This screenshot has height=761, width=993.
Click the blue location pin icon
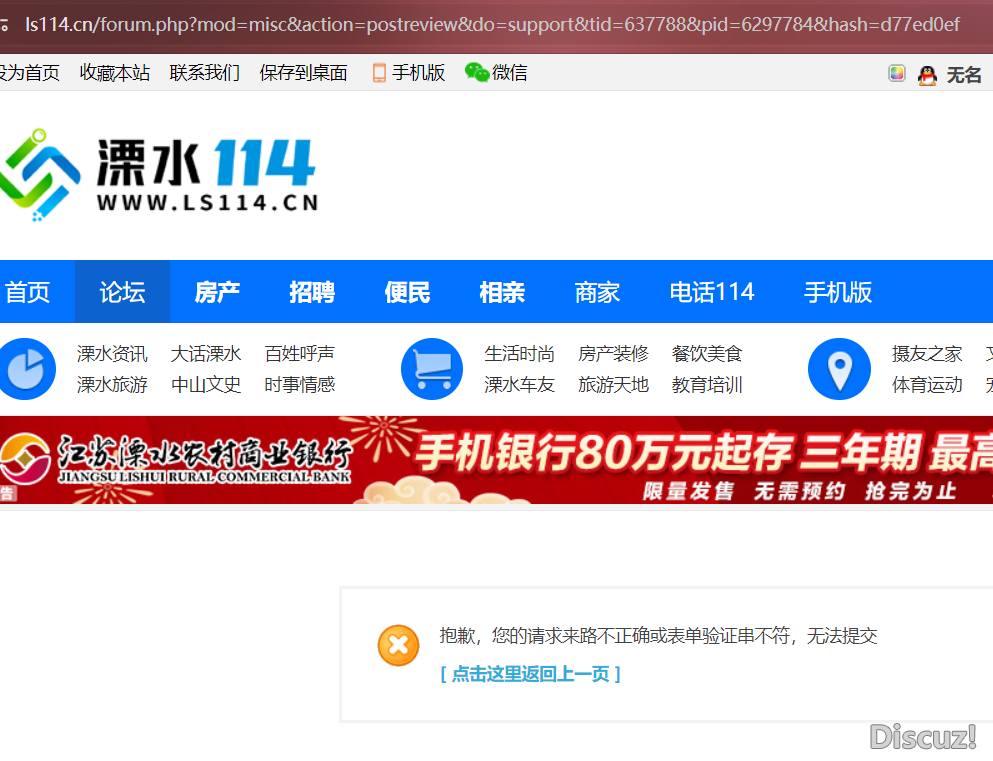(x=840, y=368)
